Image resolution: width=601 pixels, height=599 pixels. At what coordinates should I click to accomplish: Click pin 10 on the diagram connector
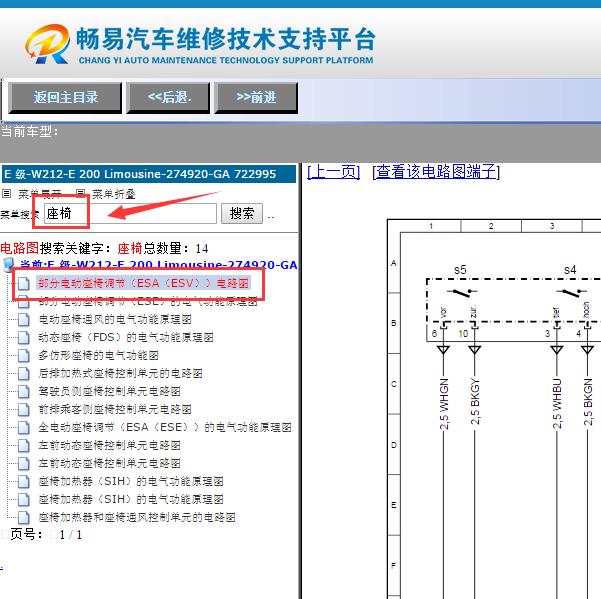pyautogui.click(x=463, y=334)
